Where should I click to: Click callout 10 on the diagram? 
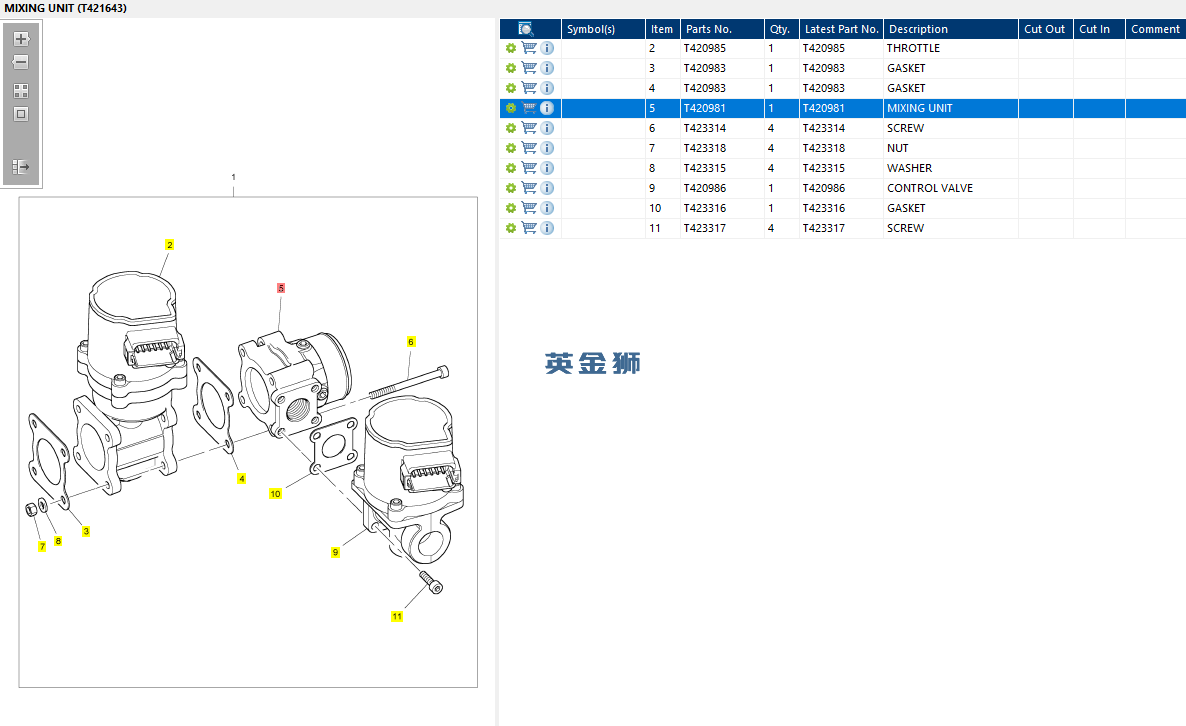(x=275, y=494)
